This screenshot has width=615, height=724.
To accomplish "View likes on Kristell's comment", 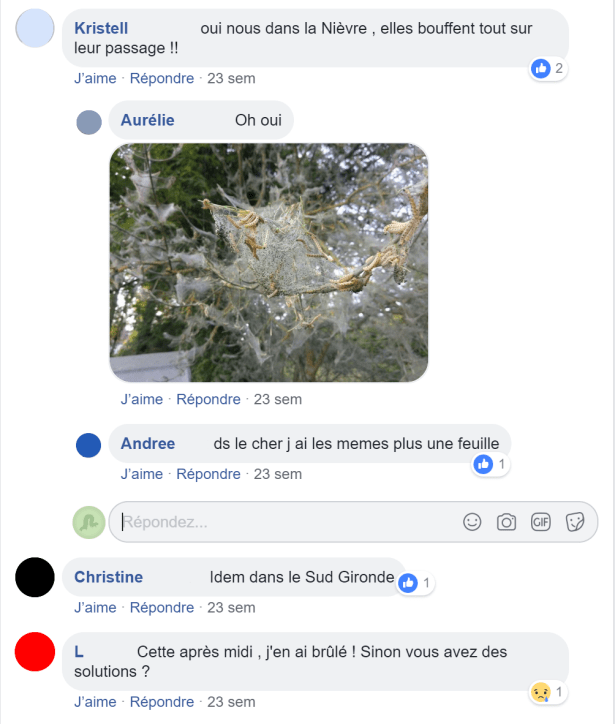I will 548,69.
